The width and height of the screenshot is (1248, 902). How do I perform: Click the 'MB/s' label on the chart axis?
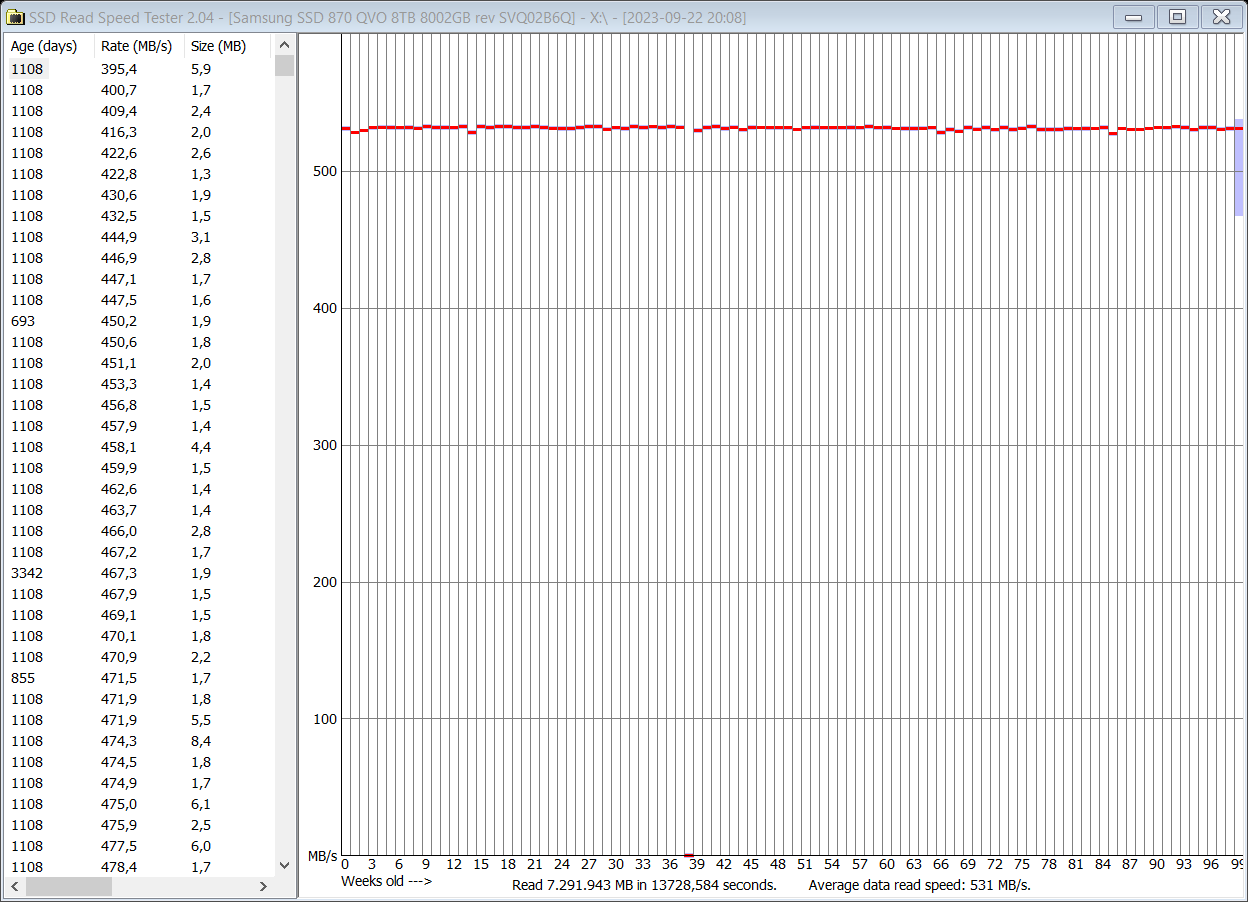322,856
